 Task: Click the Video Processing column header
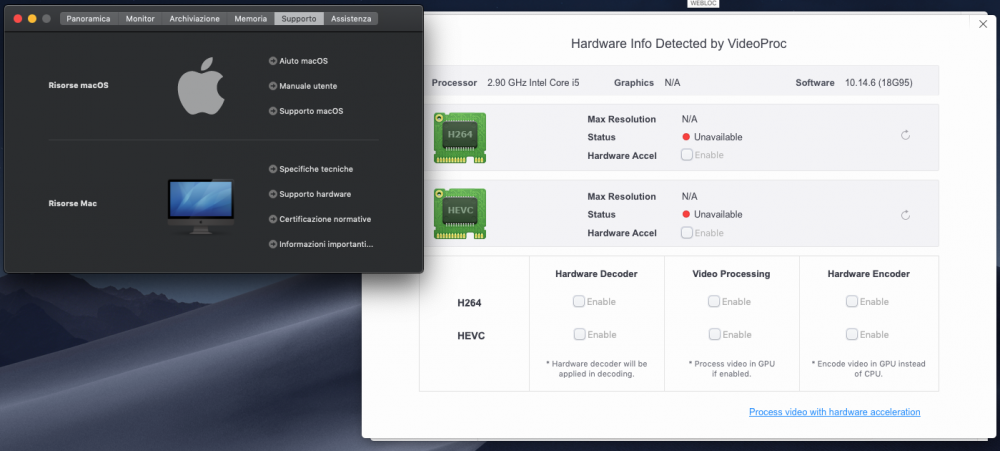point(732,274)
